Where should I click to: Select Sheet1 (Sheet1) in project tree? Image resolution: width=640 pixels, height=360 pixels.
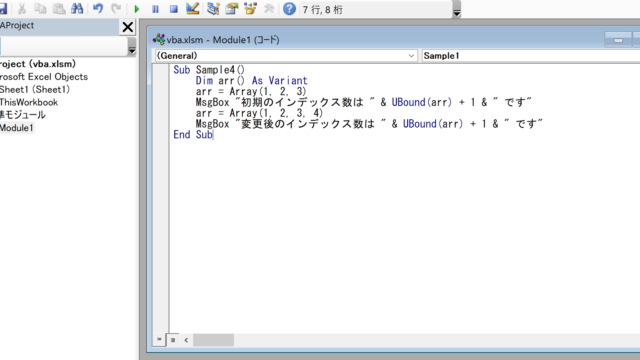(x=35, y=89)
